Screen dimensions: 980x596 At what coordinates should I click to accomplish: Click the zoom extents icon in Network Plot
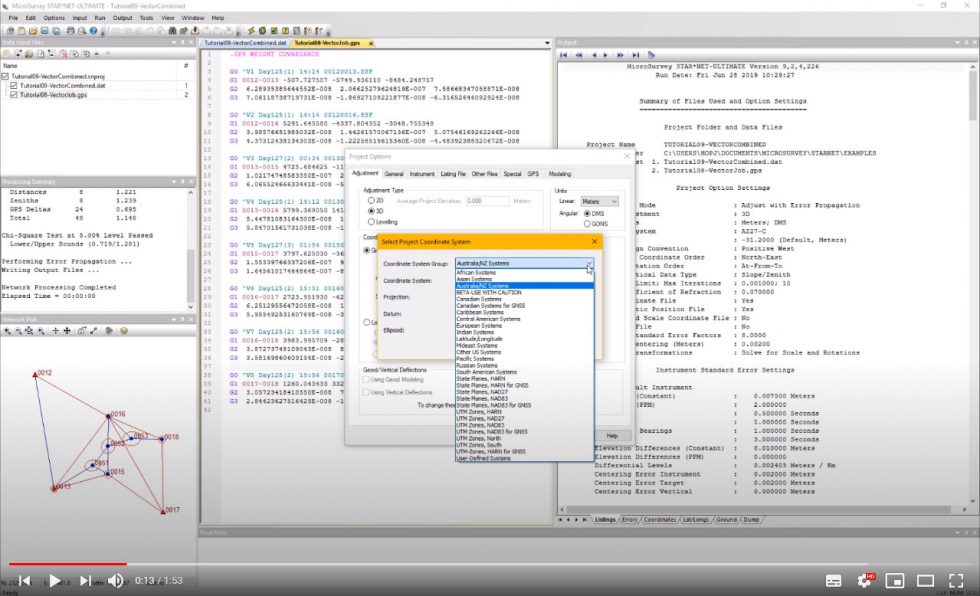pyautogui.click(x=28, y=331)
